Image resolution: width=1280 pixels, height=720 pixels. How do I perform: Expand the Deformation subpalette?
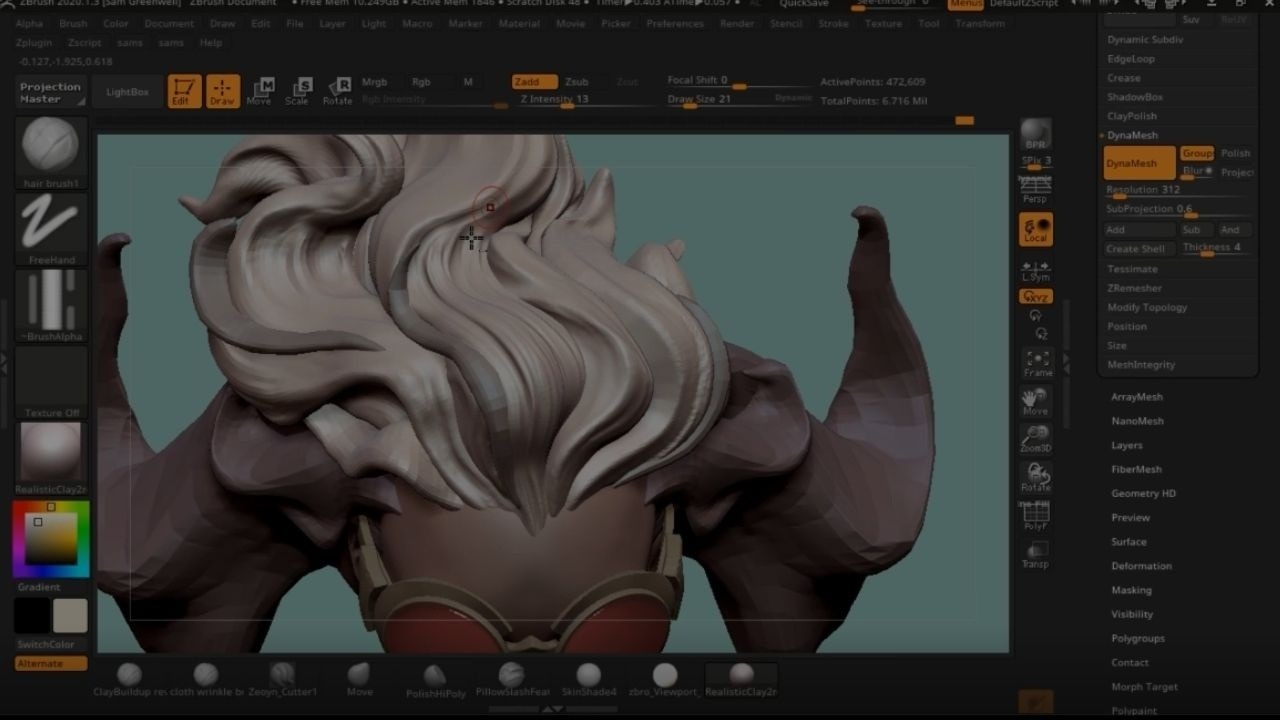pyautogui.click(x=1141, y=566)
